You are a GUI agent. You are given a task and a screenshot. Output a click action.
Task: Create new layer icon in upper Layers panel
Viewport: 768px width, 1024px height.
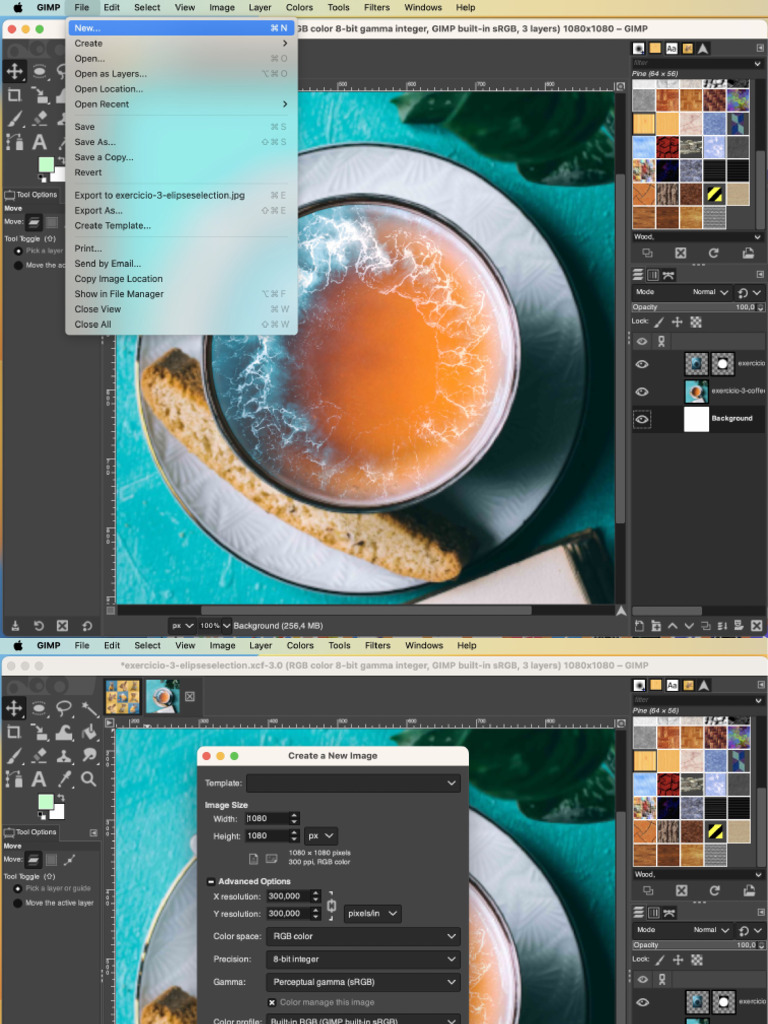639,626
